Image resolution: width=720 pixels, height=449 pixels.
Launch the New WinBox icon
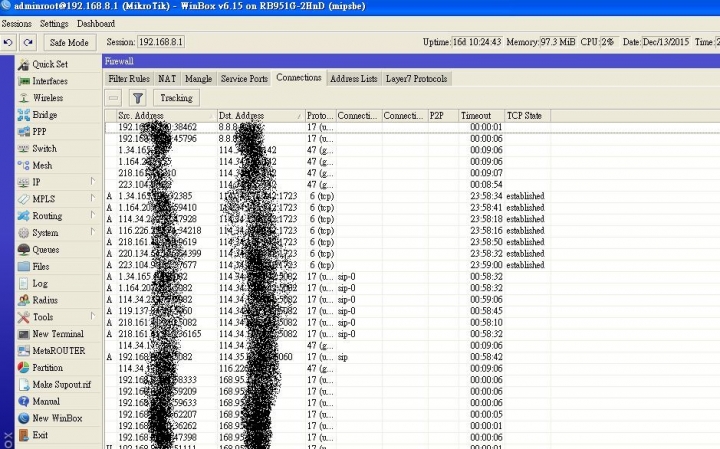23,418
